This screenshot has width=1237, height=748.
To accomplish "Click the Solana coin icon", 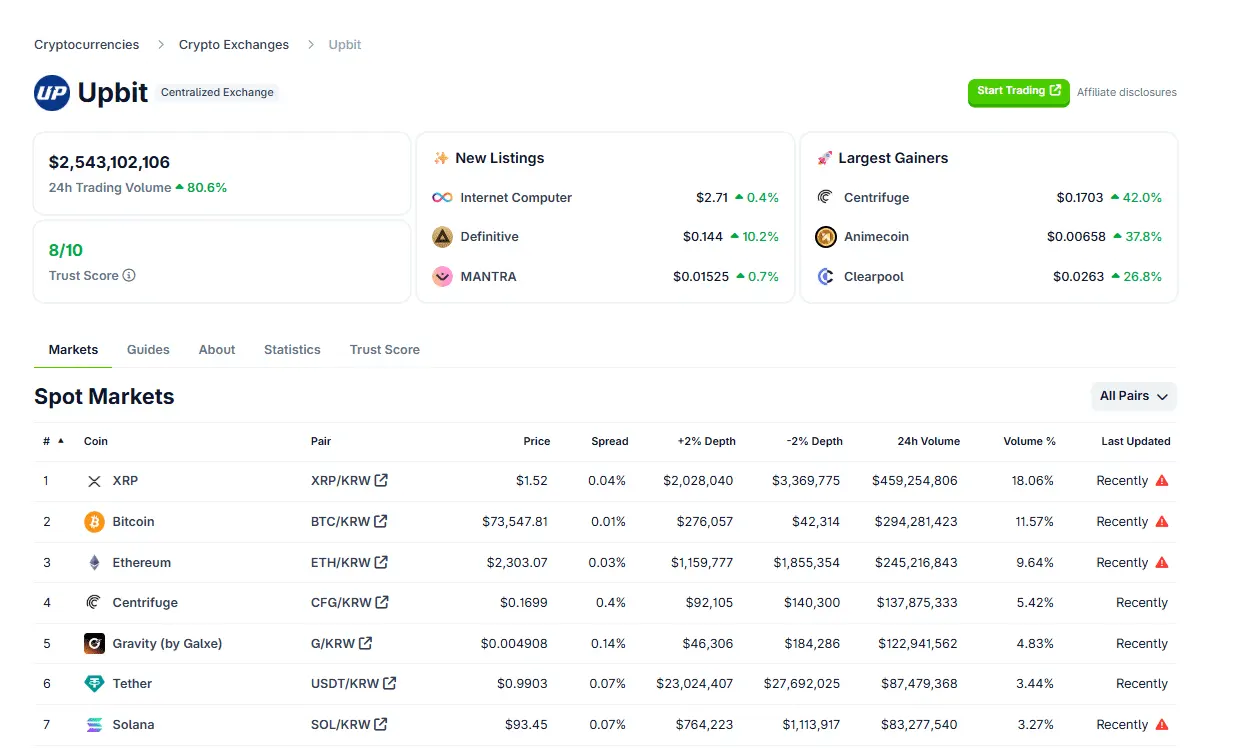I will point(94,725).
